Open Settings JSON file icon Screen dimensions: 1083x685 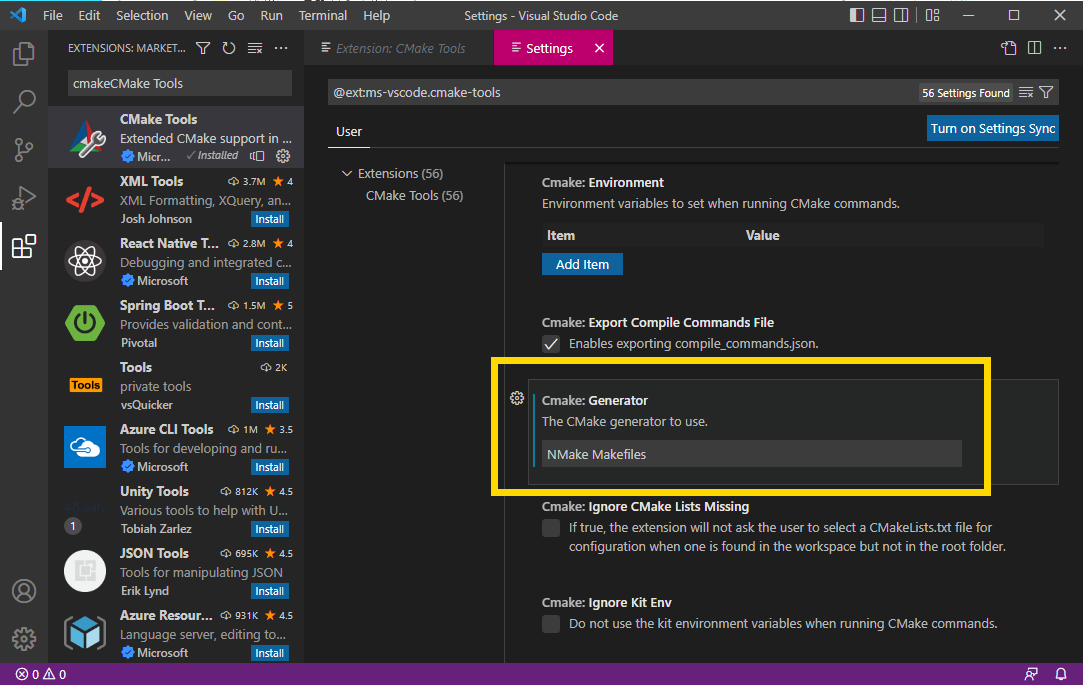coord(1008,48)
